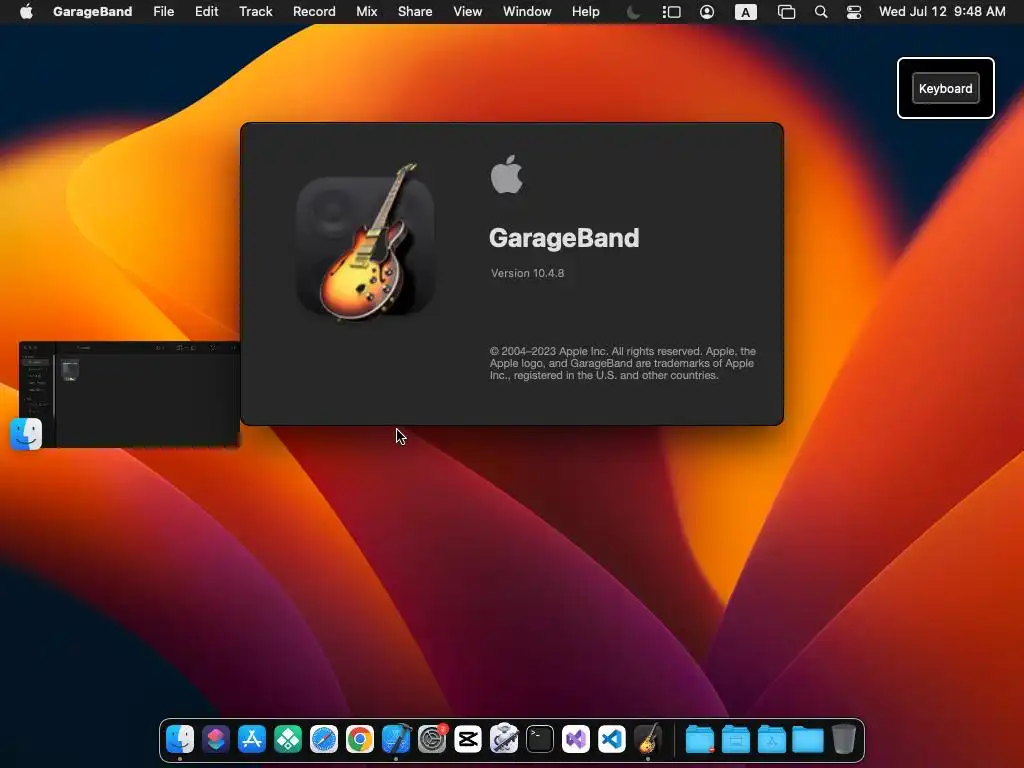Launch purple Visual Studio in Dock
Viewport: 1024px width, 768px height.
click(x=575, y=739)
